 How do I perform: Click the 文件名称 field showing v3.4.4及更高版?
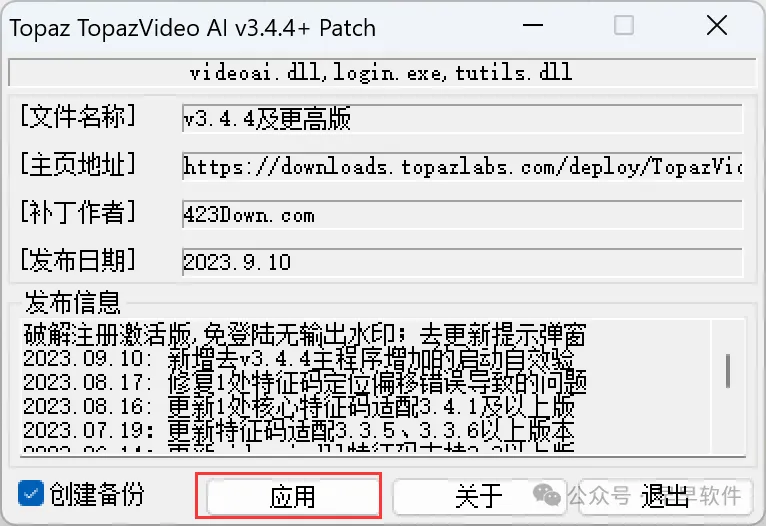coord(462,118)
